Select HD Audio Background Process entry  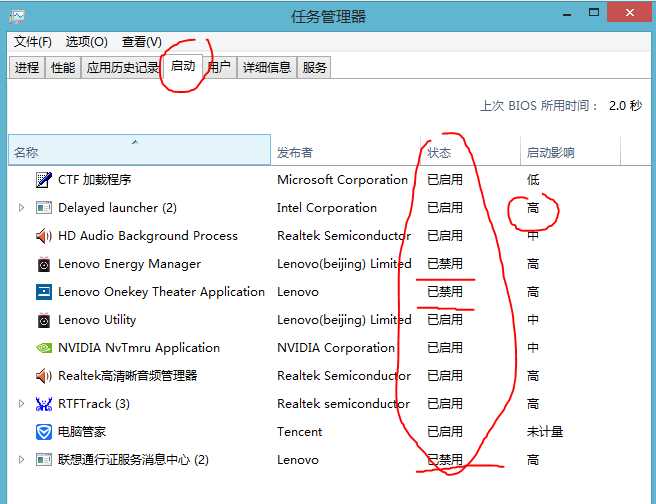pyautogui.click(x=148, y=236)
